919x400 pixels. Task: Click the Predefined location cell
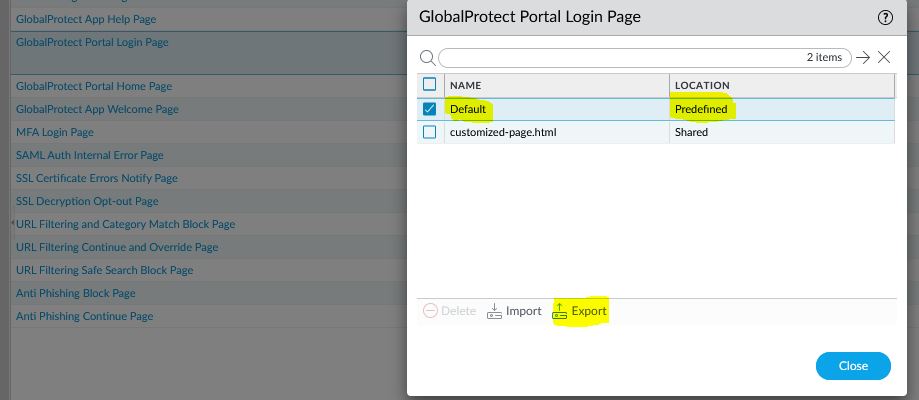click(x=701, y=109)
